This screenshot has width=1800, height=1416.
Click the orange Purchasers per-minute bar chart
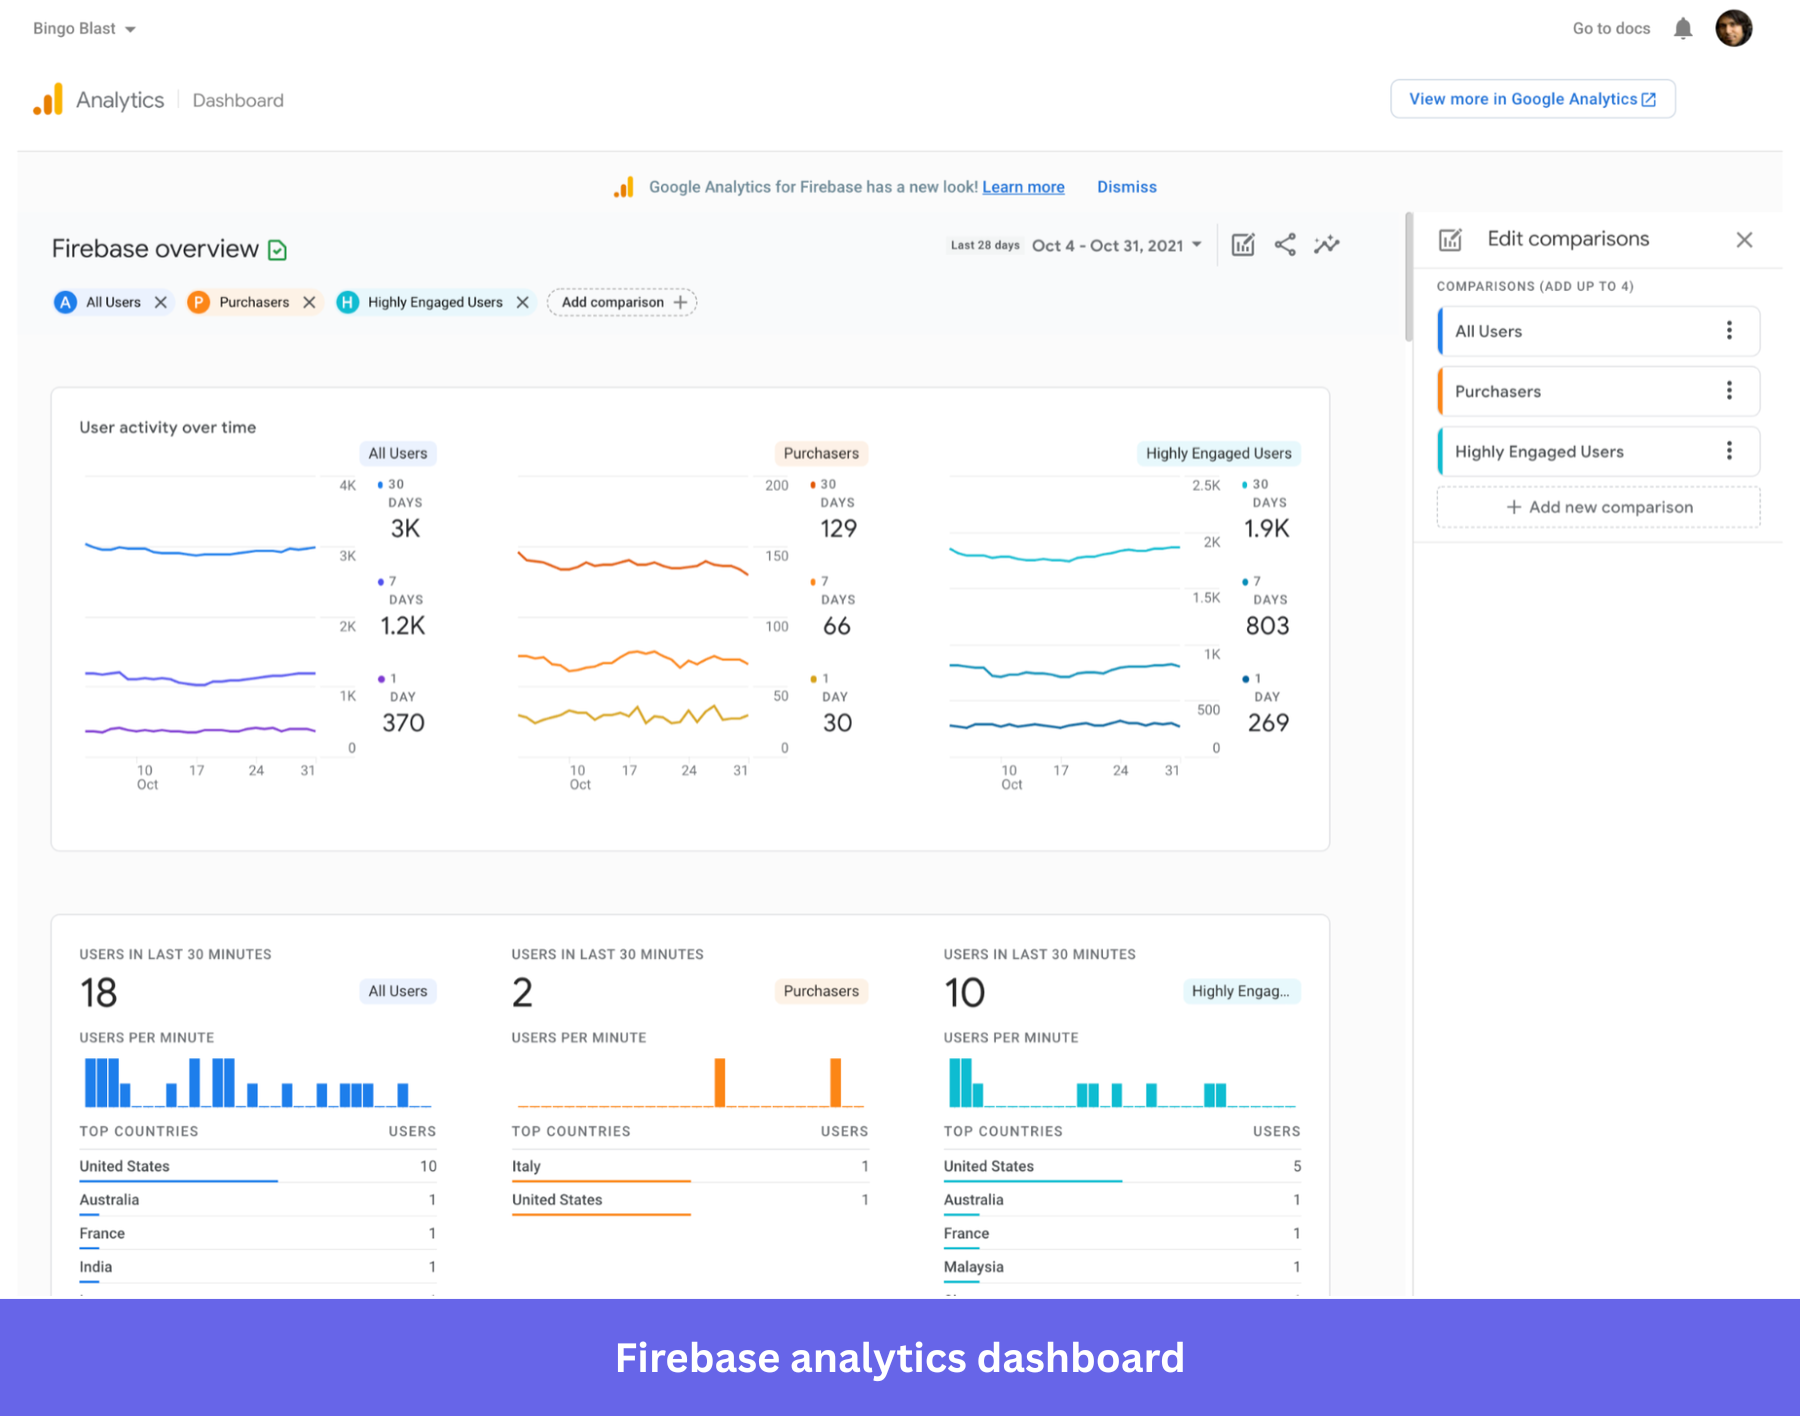pos(690,1082)
